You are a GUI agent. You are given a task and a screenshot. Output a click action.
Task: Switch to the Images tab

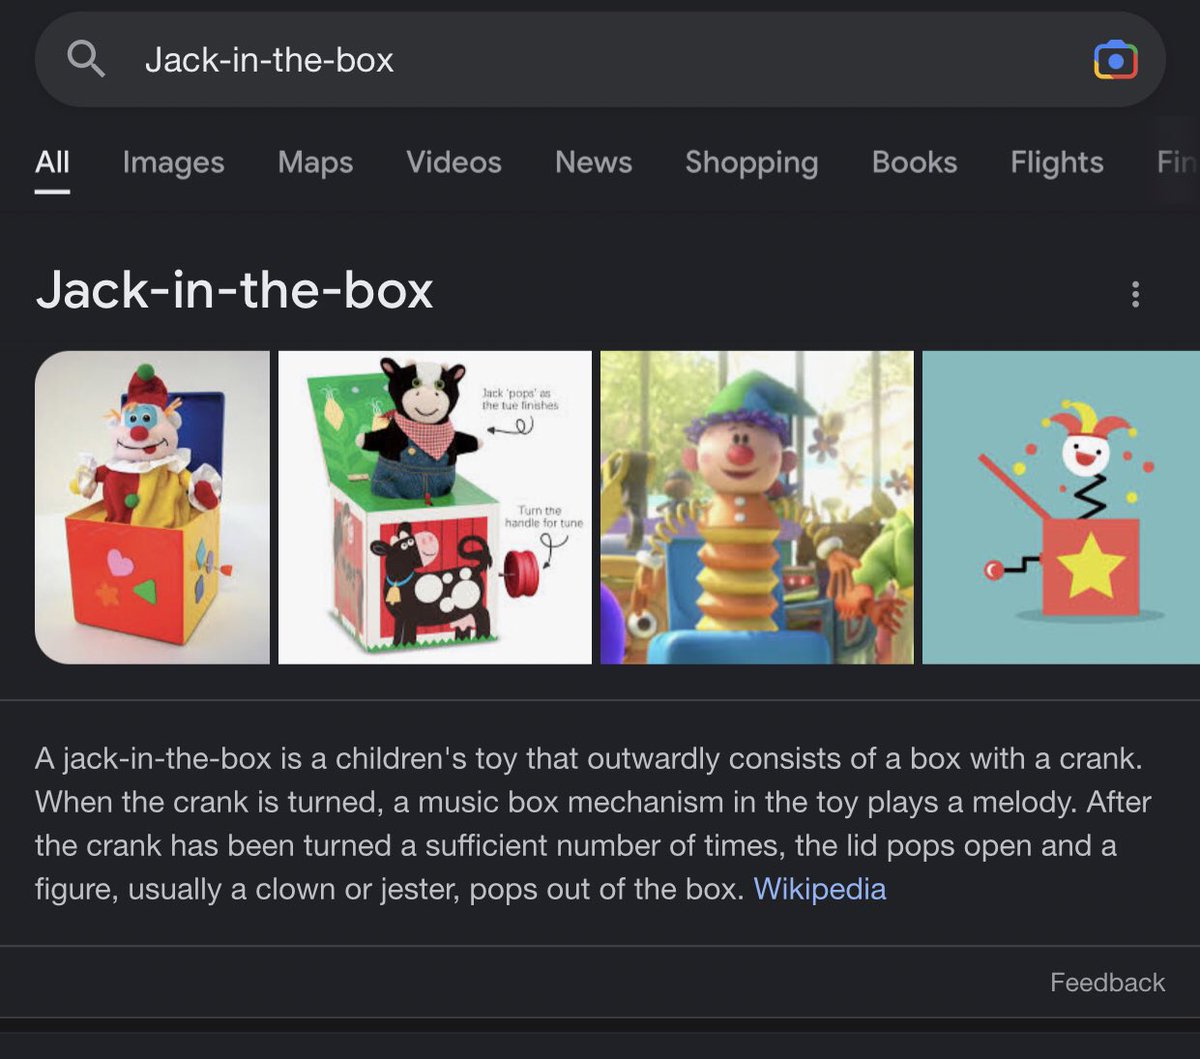point(173,162)
